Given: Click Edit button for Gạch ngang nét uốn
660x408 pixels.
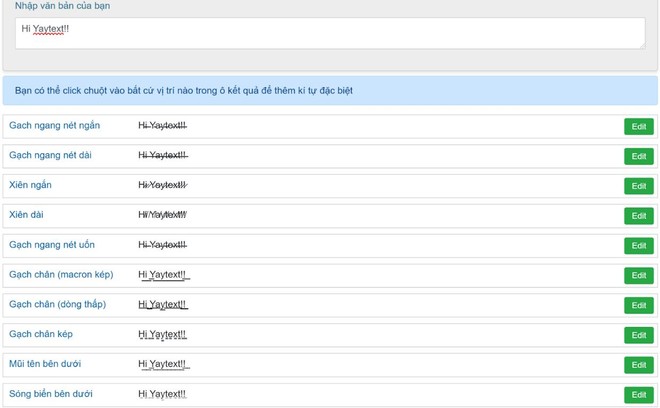Looking at the screenshot, I should coord(639,246).
